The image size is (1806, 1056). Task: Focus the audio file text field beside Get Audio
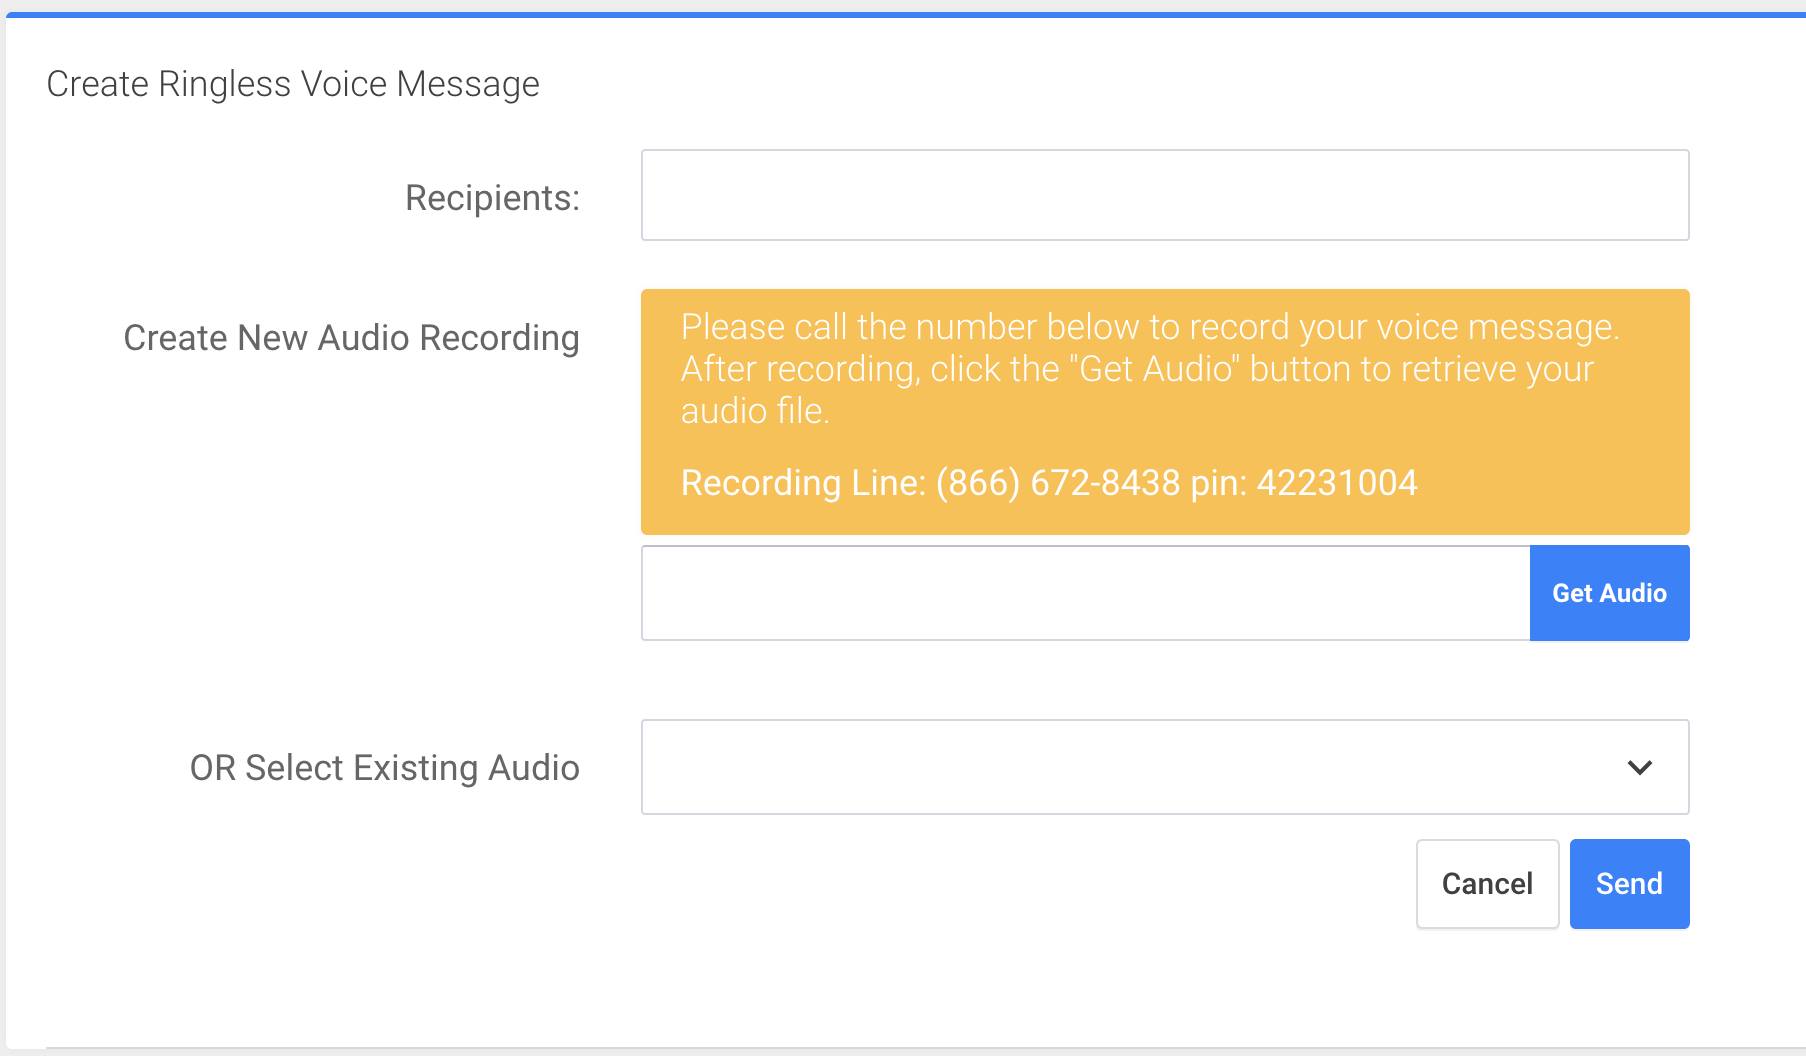pos(1086,593)
